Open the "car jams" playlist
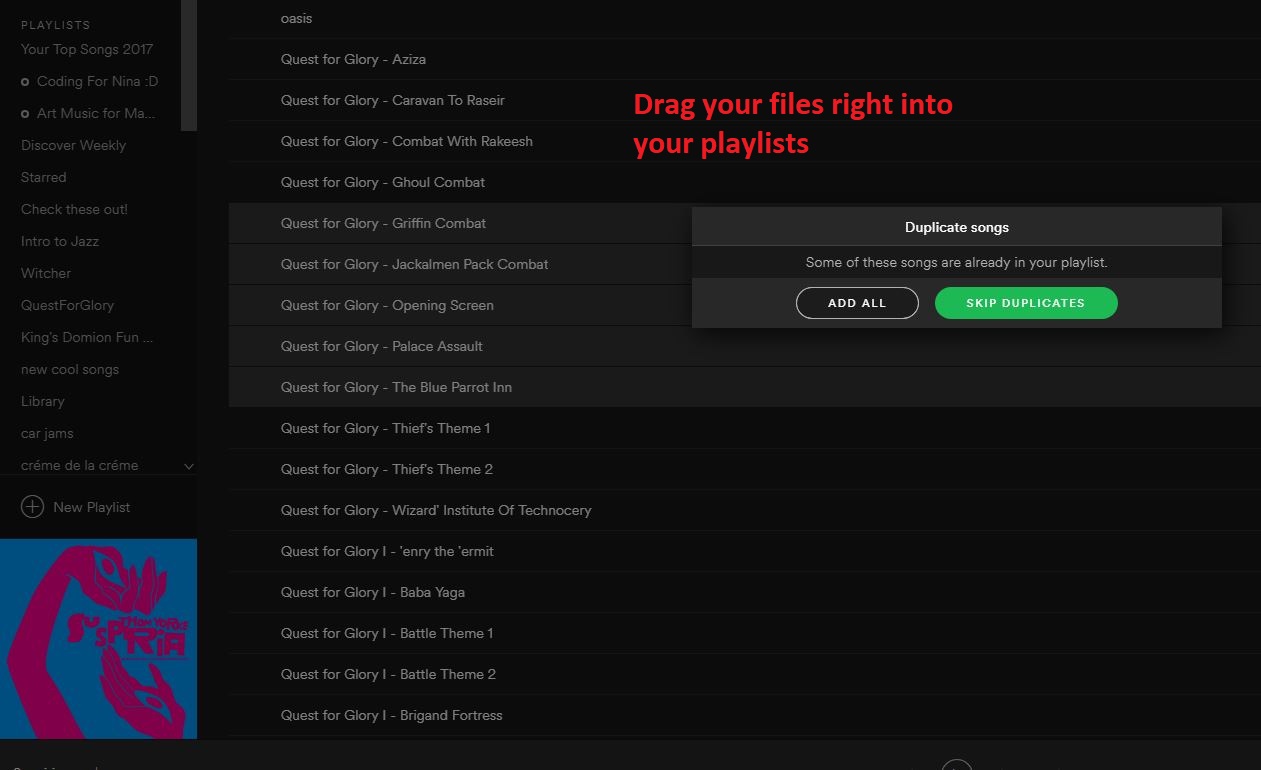Viewport: 1261px width, 770px height. pyautogui.click(x=47, y=433)
